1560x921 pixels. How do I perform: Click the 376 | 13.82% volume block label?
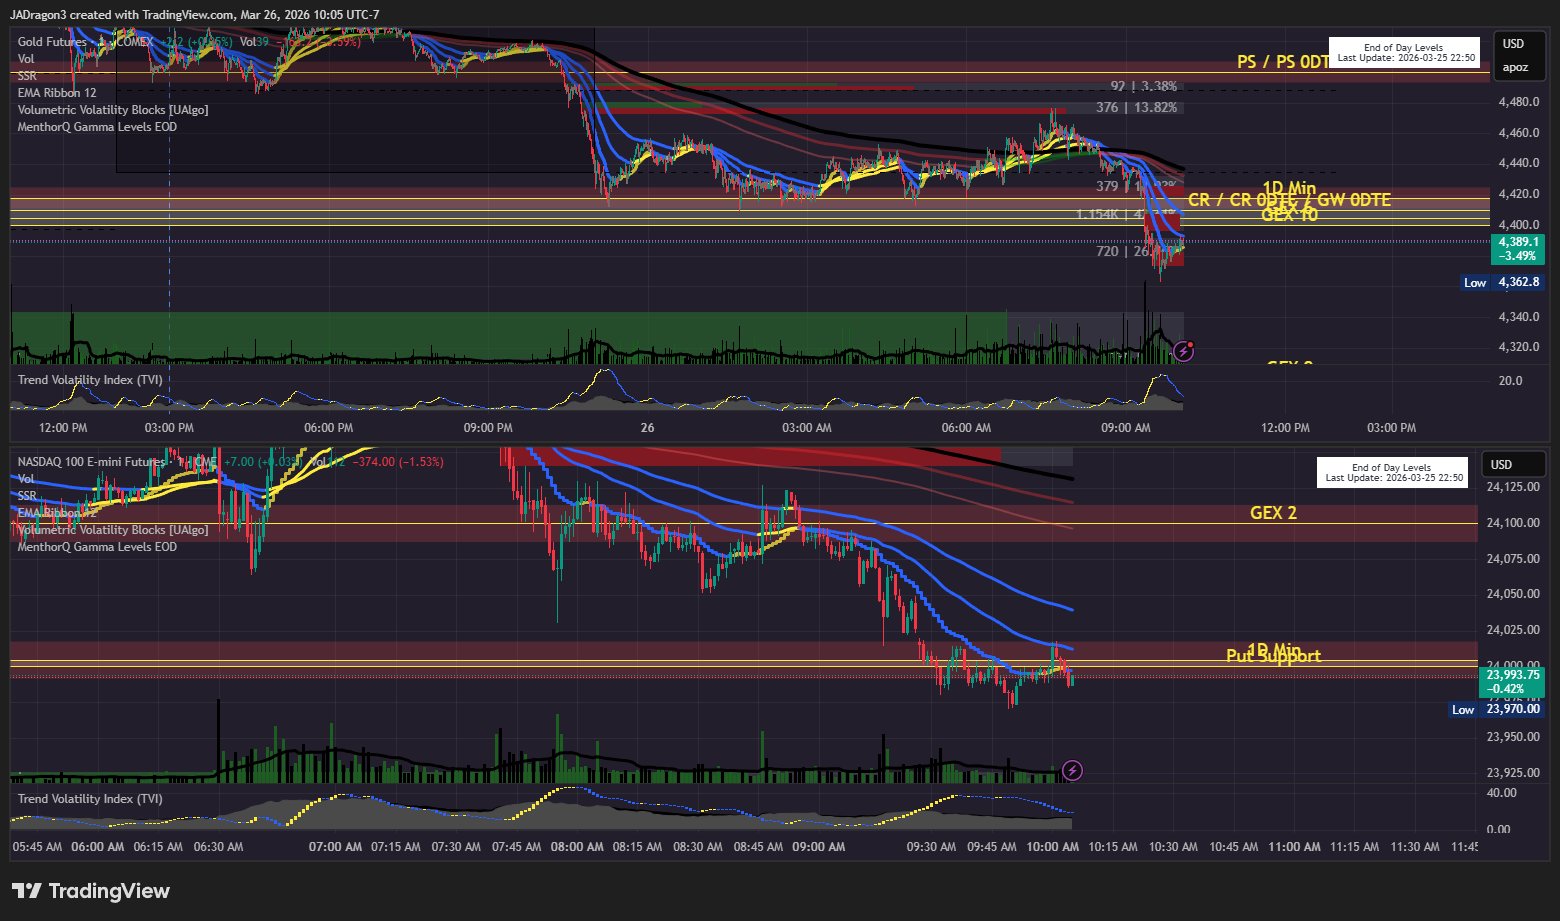coord(1136,107)
